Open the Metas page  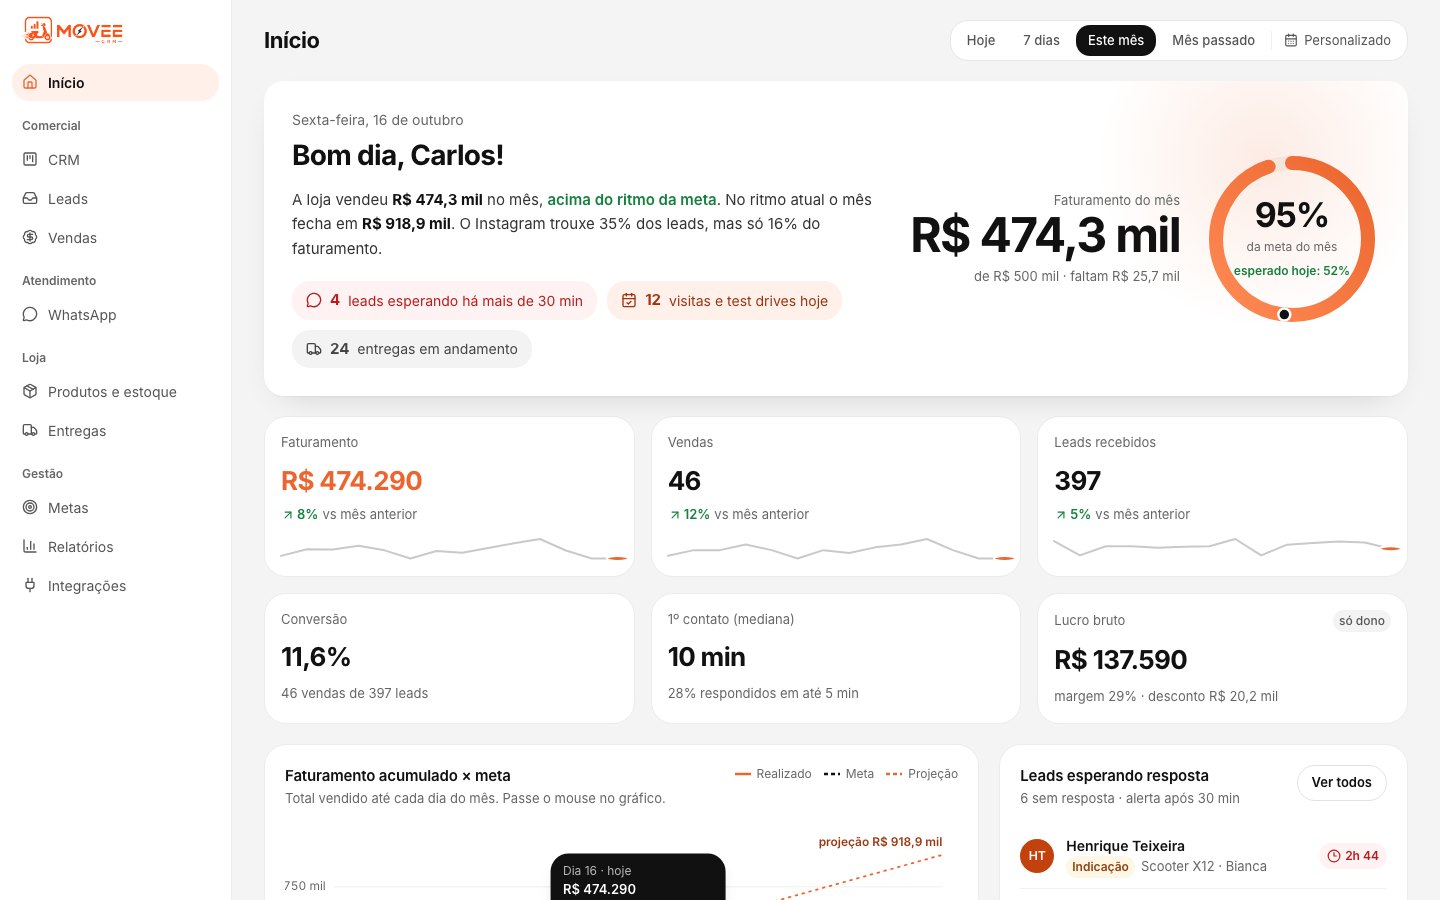[x=115, y=508]
